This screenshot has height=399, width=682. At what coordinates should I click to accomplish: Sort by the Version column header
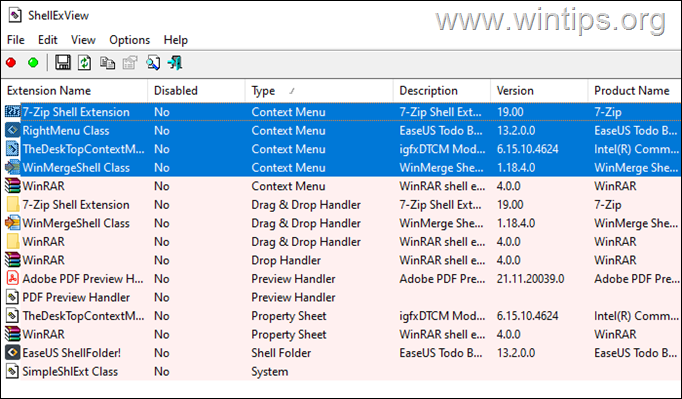[539, 91]
